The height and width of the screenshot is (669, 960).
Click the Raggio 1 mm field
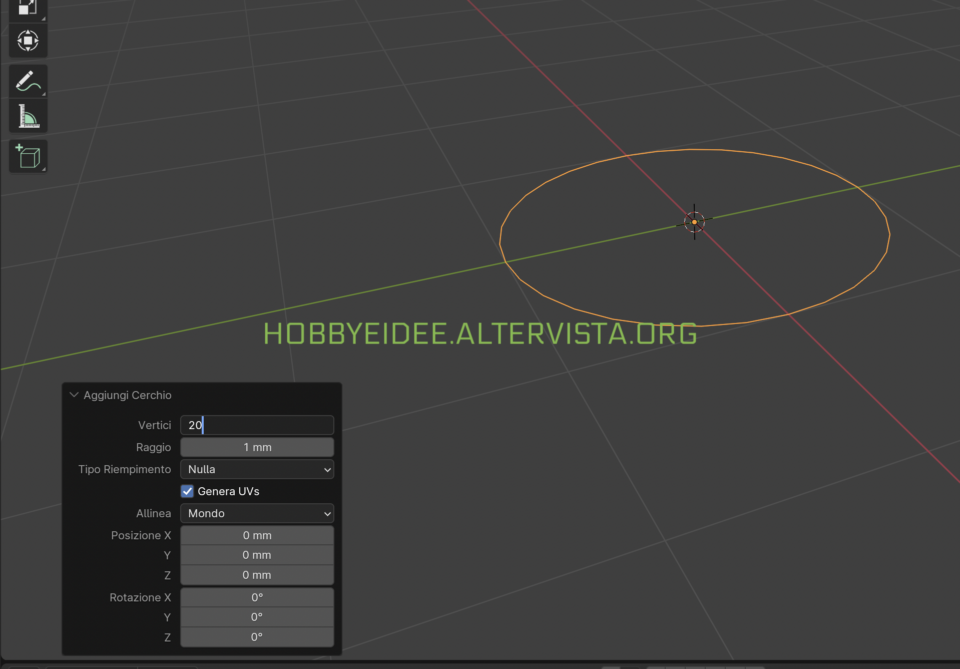[x=257, y=447]
